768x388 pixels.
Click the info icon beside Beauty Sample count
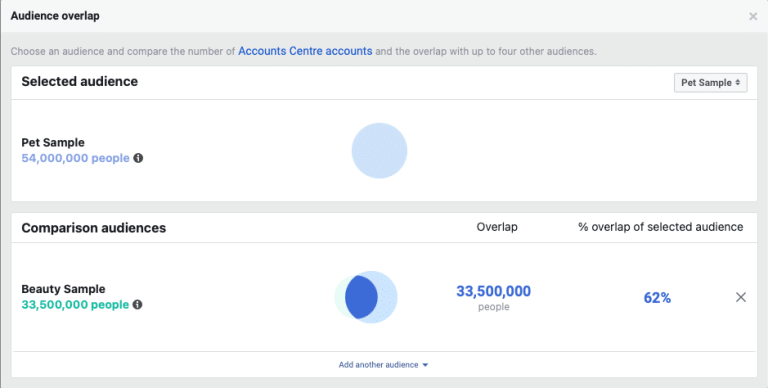pyautogui.click(x=138, y=305)
